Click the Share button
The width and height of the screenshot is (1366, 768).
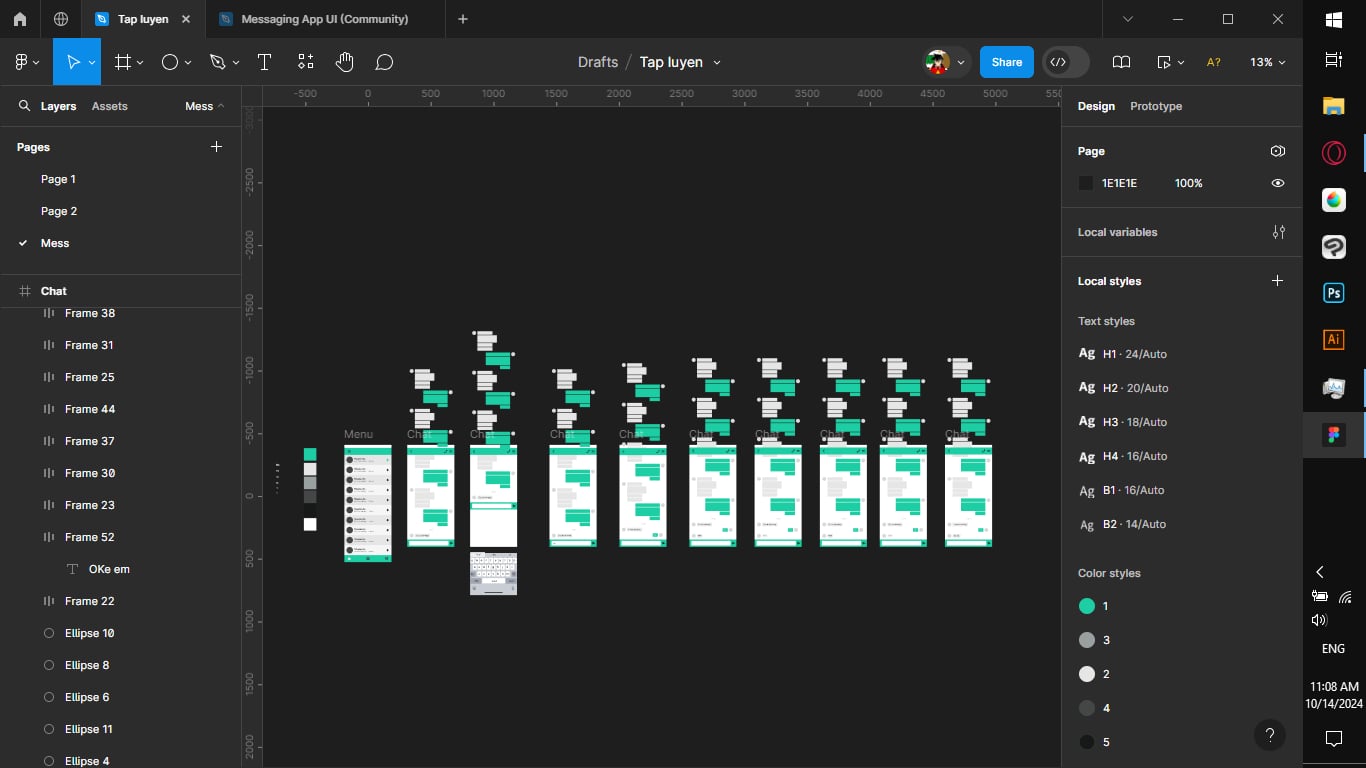1006,62
